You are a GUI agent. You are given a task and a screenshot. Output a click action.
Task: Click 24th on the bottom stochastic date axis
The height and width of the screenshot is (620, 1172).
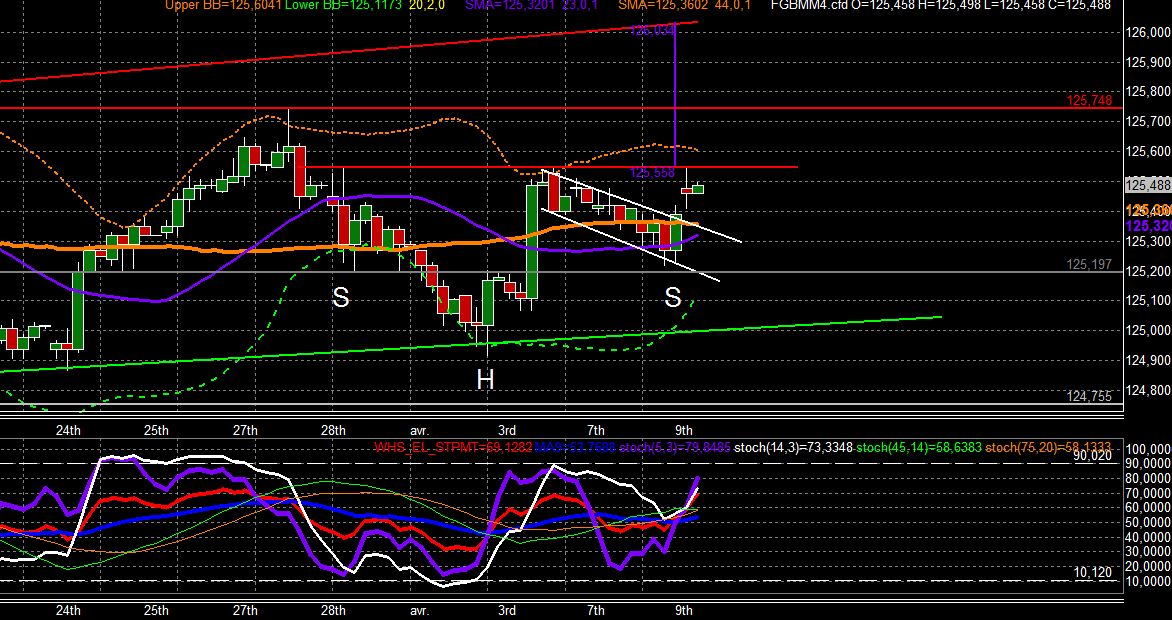tap(68, 610)
